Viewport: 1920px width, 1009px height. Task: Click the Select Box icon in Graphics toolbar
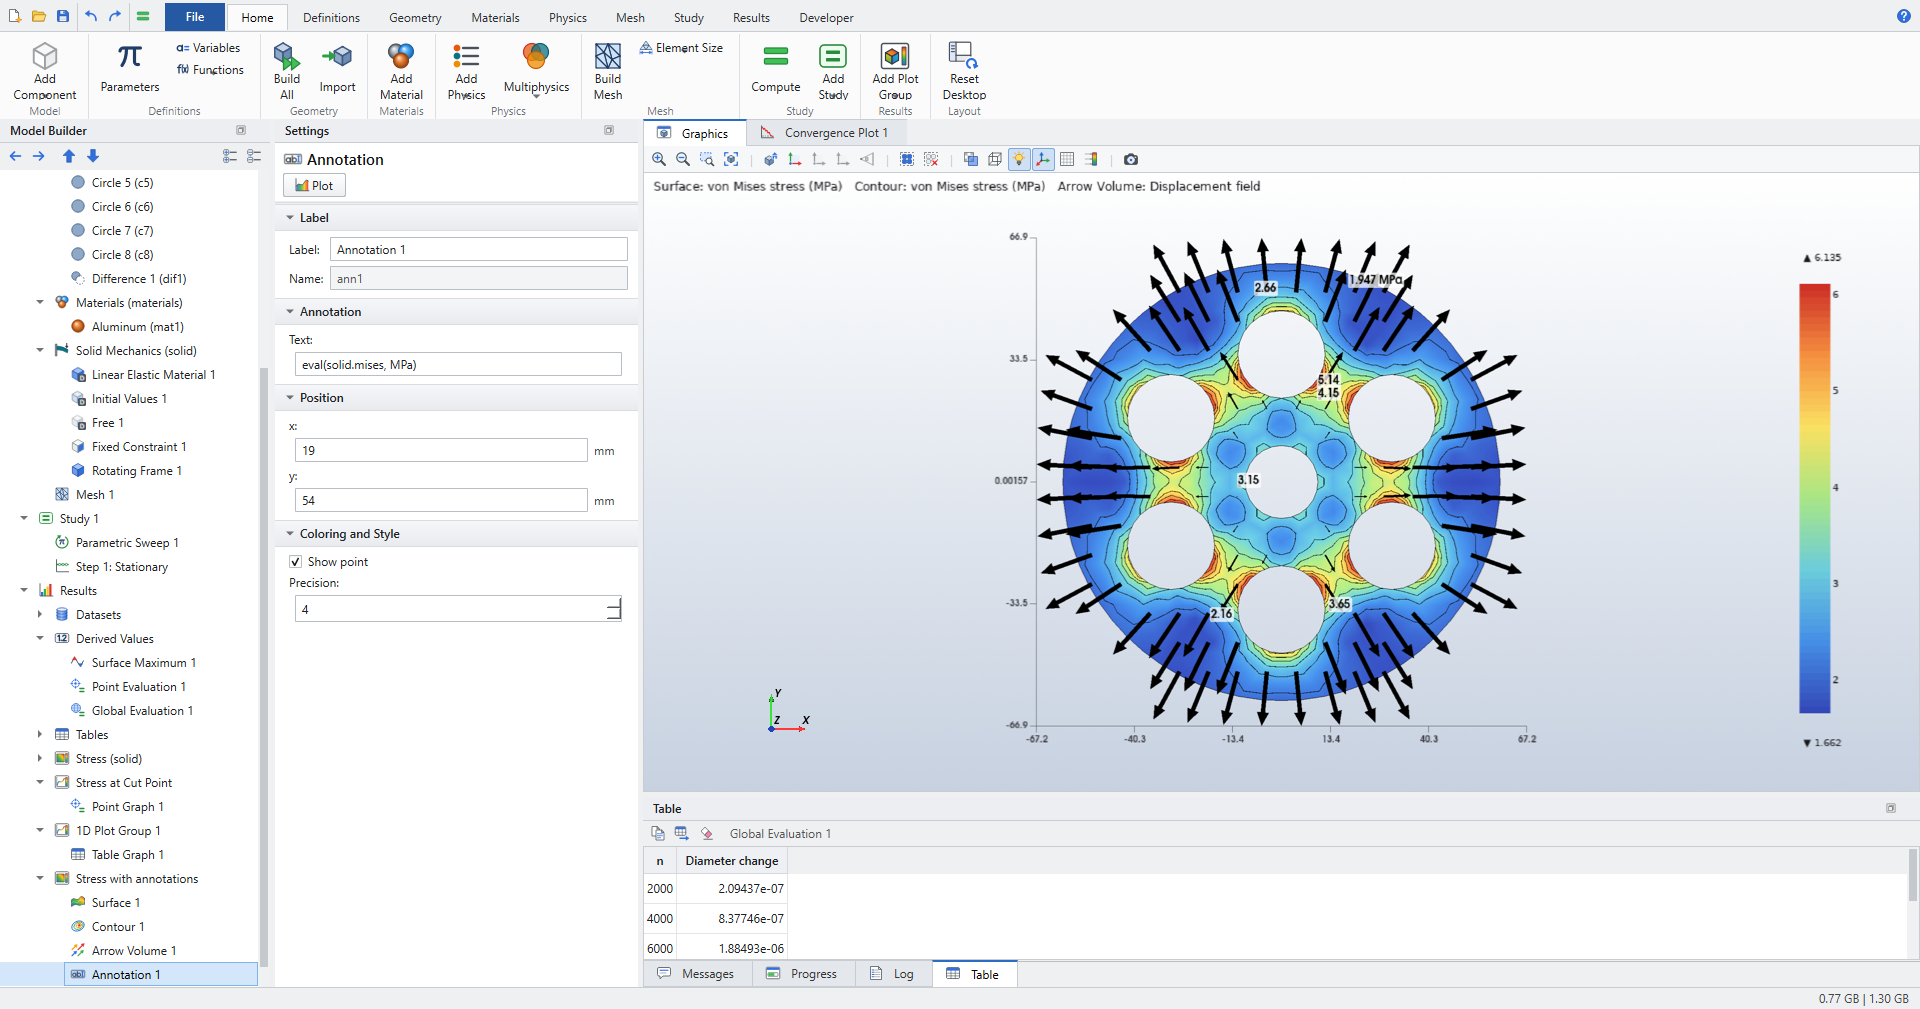point(907,159)
